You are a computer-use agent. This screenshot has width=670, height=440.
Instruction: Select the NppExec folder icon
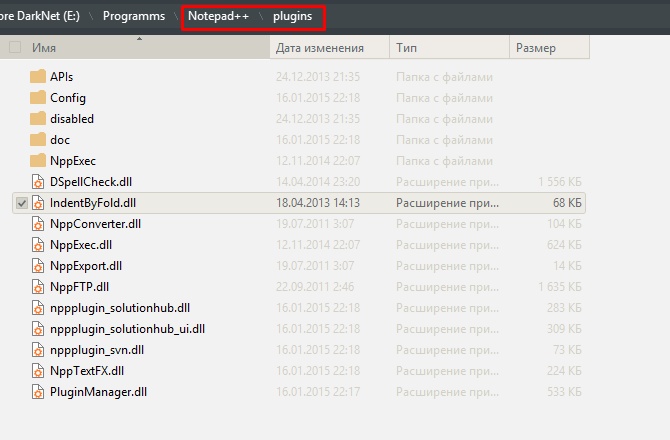(38, 160)
